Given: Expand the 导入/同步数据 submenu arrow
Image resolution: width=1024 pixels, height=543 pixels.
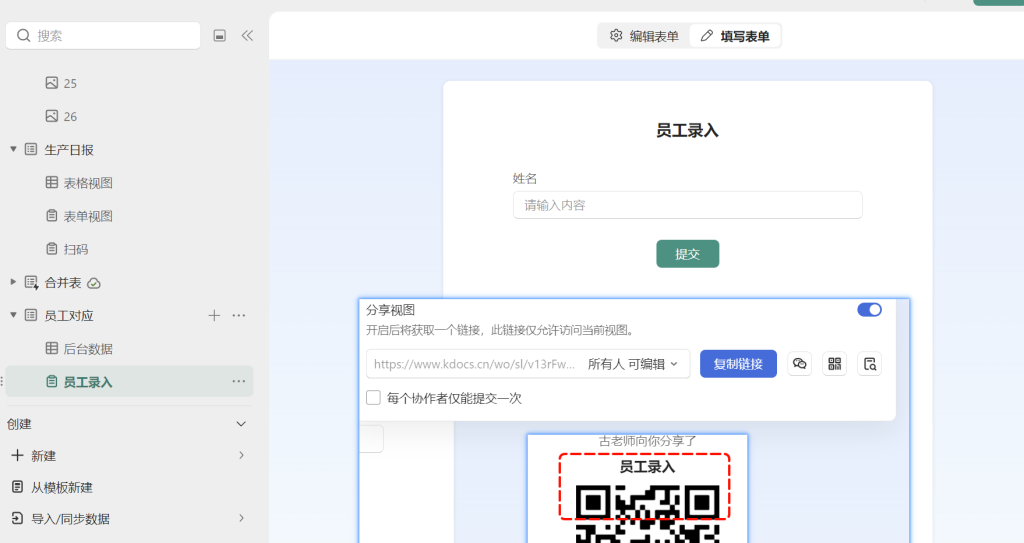Looking at the screenshot, I should (x=242, y=518).
